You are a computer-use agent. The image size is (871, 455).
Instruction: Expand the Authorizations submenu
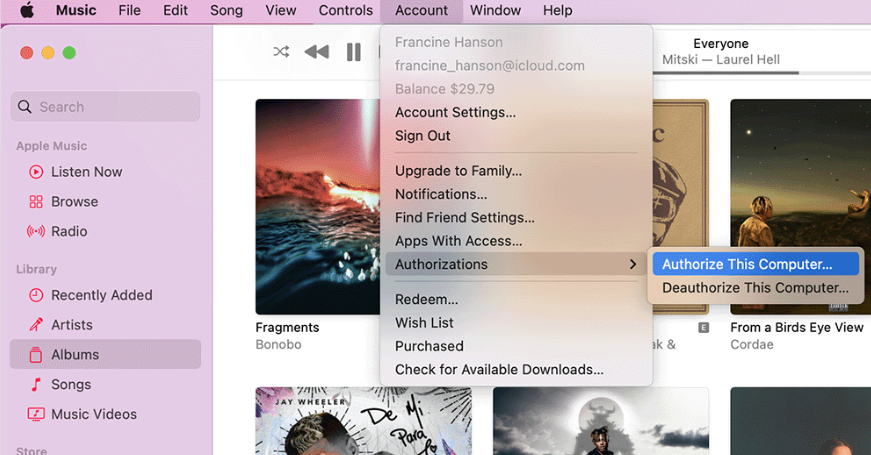516,264
